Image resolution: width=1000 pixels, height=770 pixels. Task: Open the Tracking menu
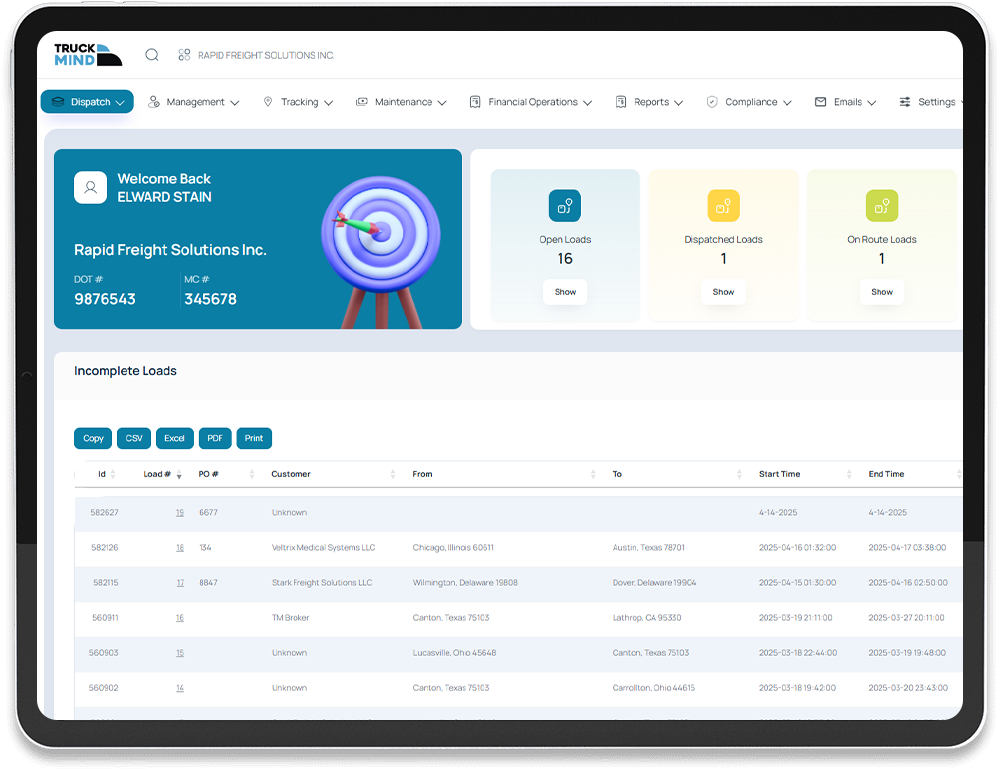pyautogui.click(x=298, y=102)
